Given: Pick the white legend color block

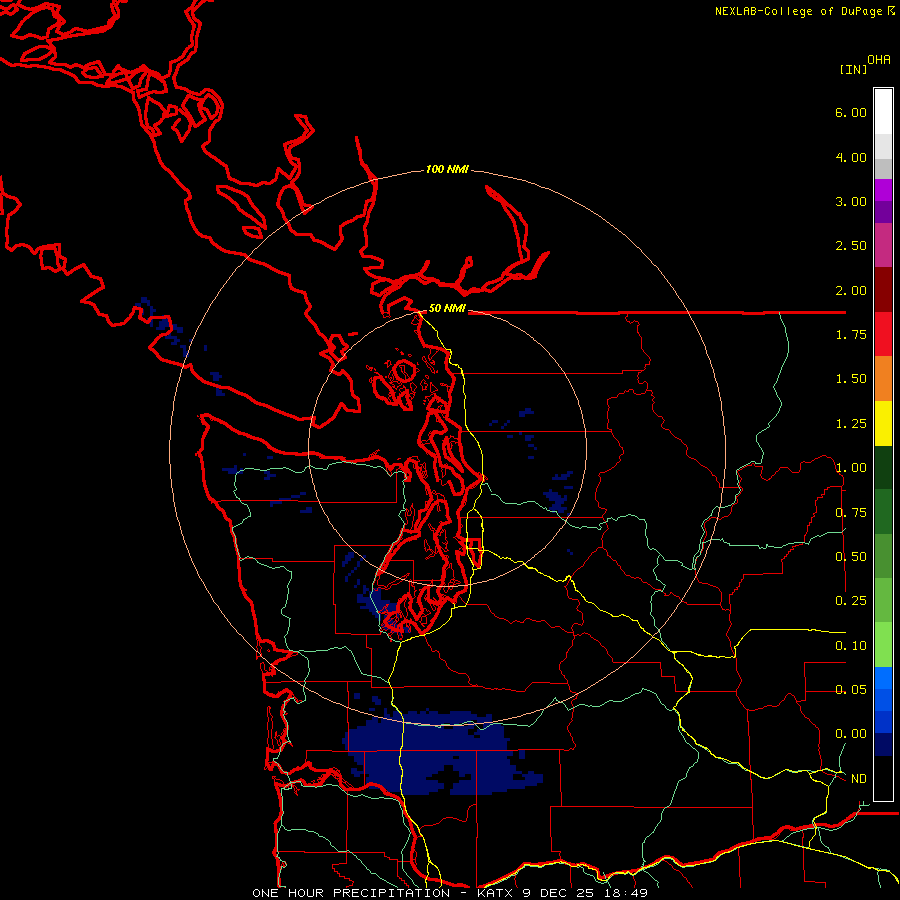Looking at the screenshot, I should click(x=883, y=111).
